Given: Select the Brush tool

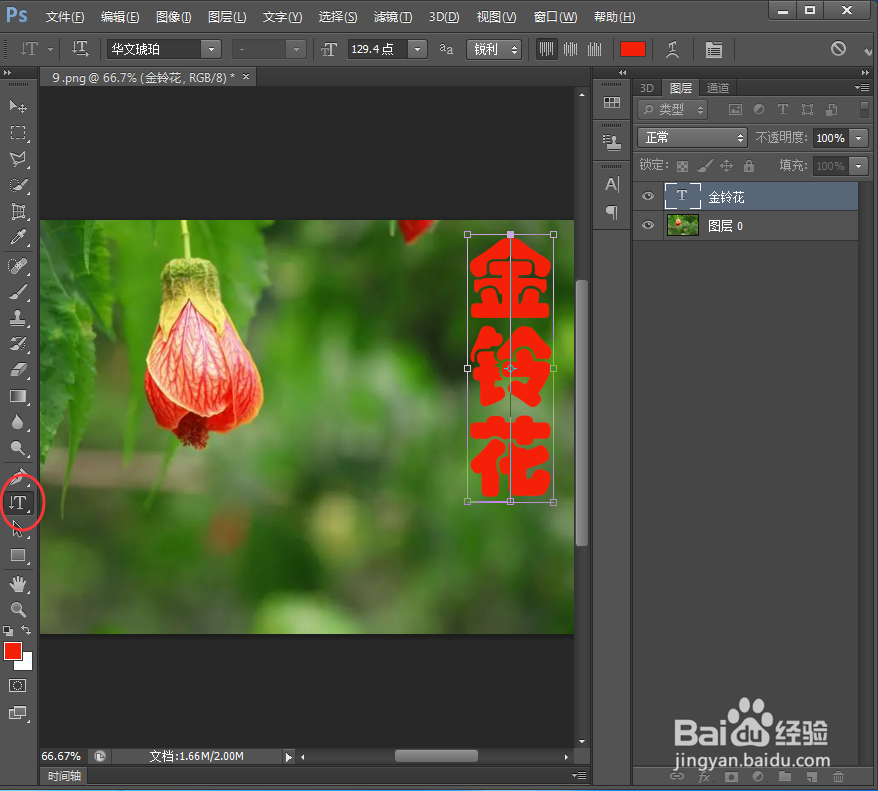Looking at the screenshot, I should (18, 292).
